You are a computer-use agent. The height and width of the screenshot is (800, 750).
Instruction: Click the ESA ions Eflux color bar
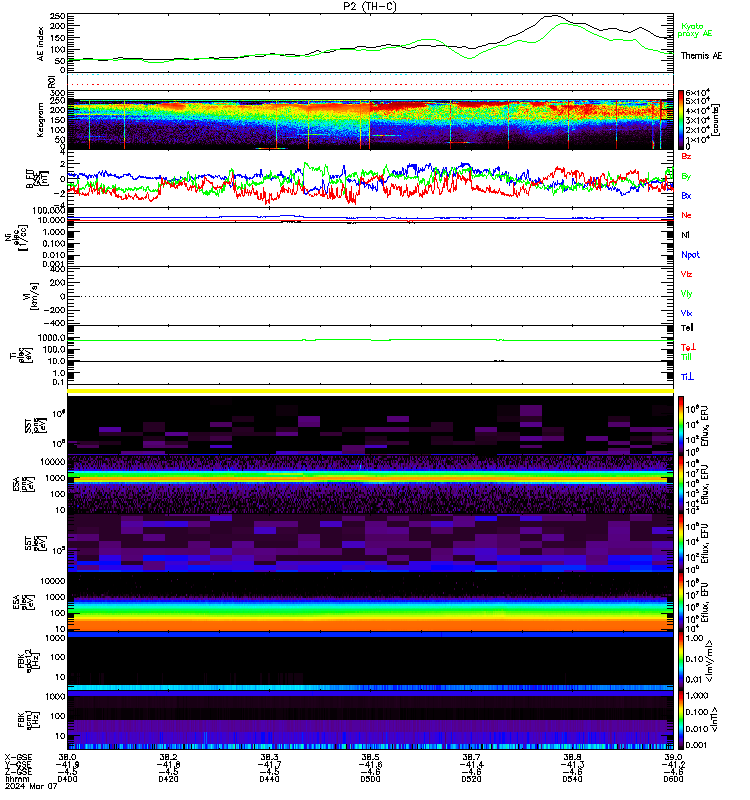(x=681, y=484)
